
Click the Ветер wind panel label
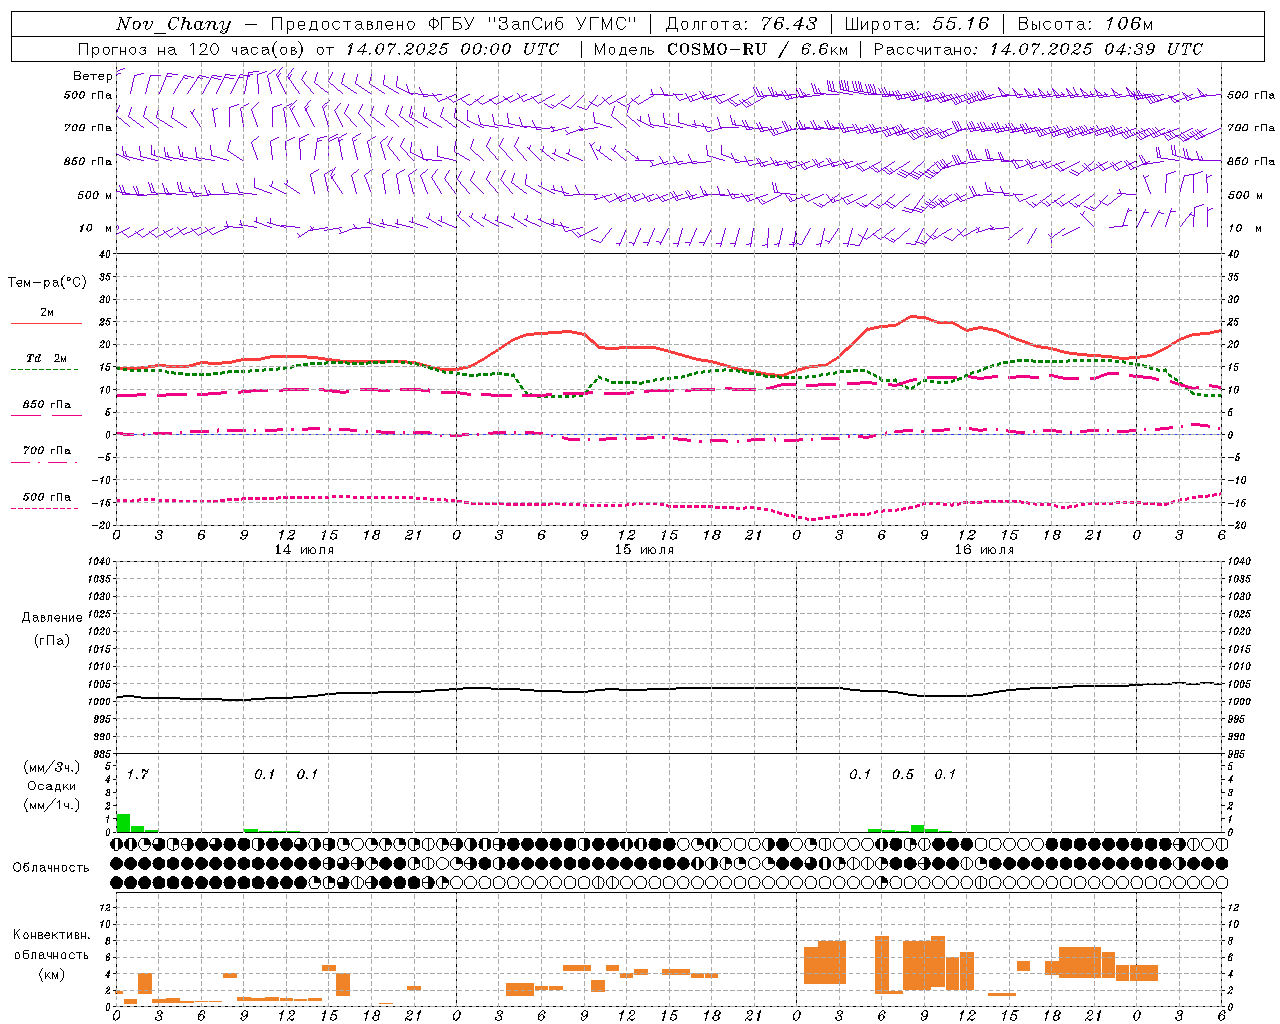coord(92,76)
